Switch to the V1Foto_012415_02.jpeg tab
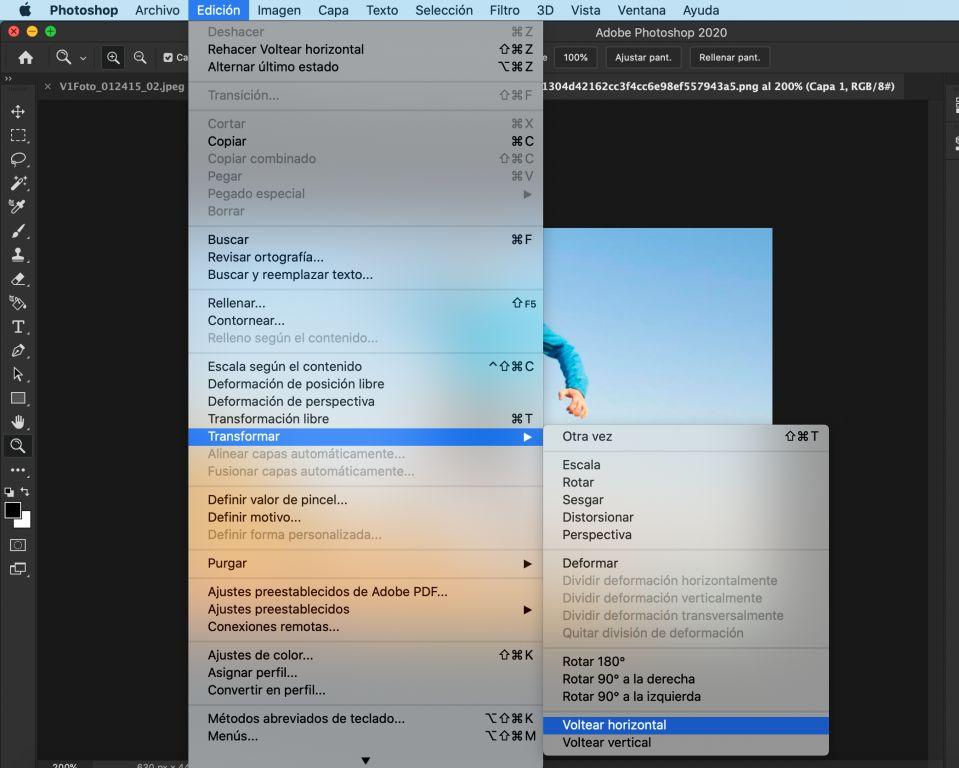 coord(122,86)
